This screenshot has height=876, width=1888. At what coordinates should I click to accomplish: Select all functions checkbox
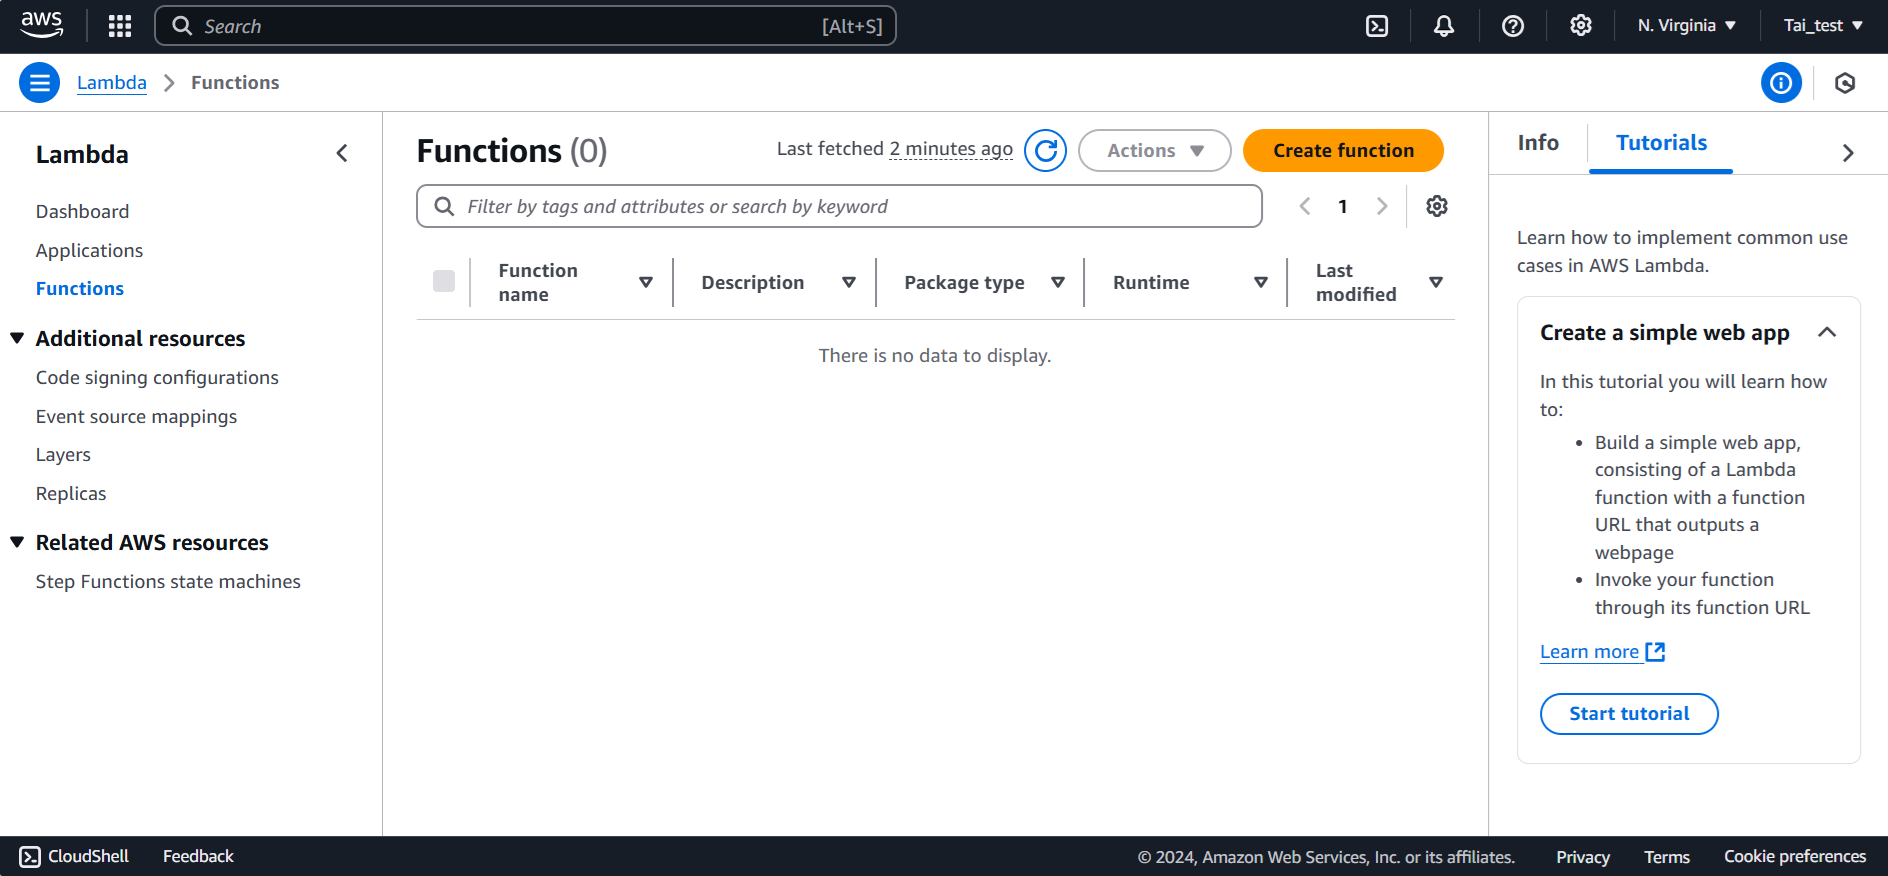coord(444,282)
